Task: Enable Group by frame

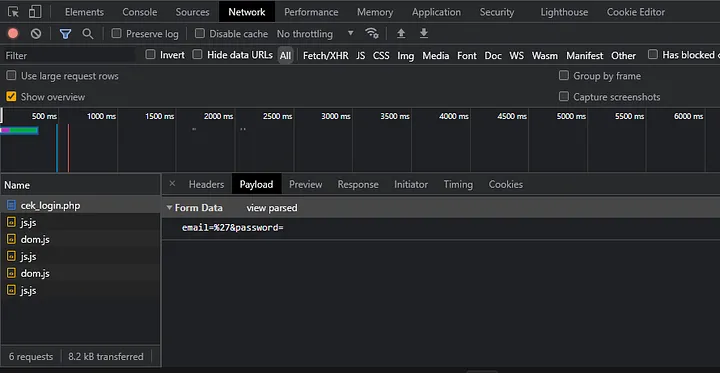Action: click(x=563, y=75)
